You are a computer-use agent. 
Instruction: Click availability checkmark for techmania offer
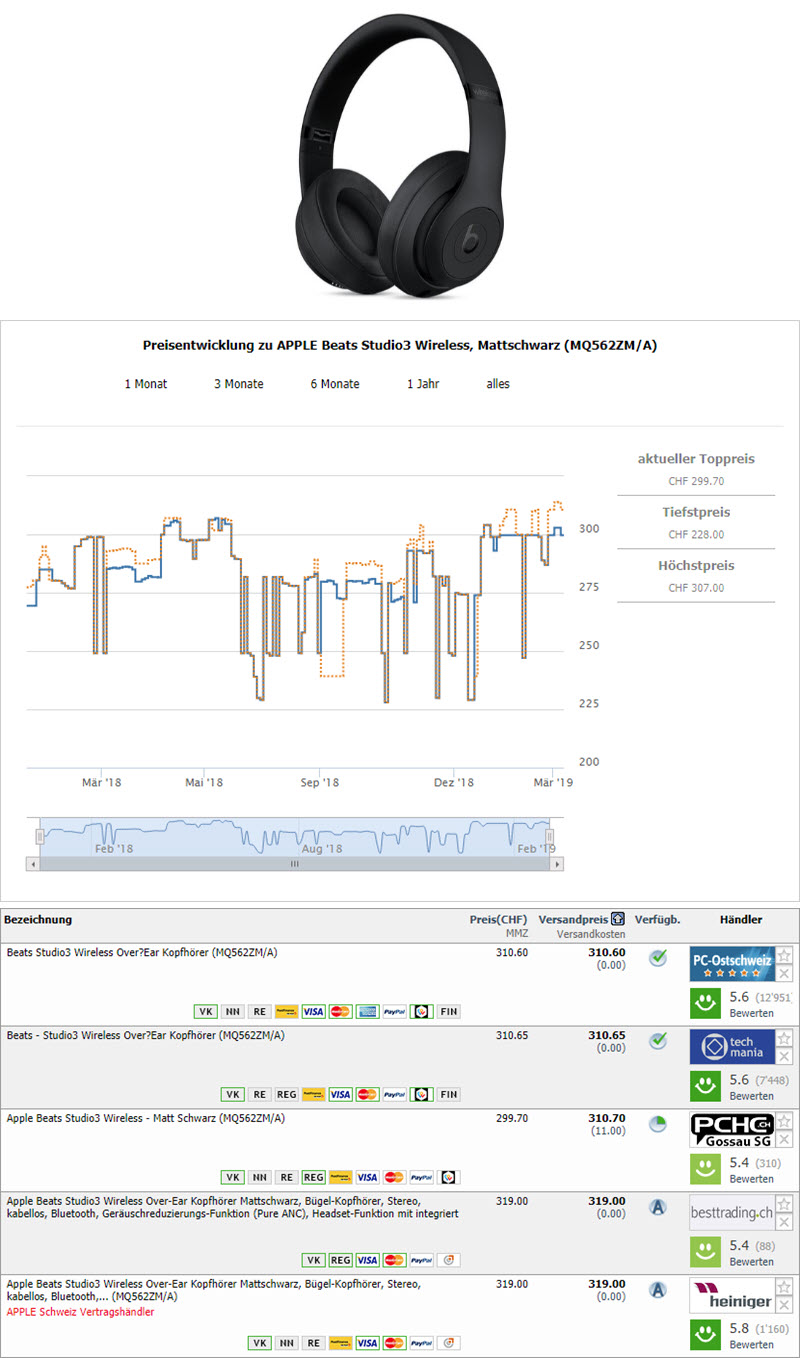click(x=657, y=1041)
